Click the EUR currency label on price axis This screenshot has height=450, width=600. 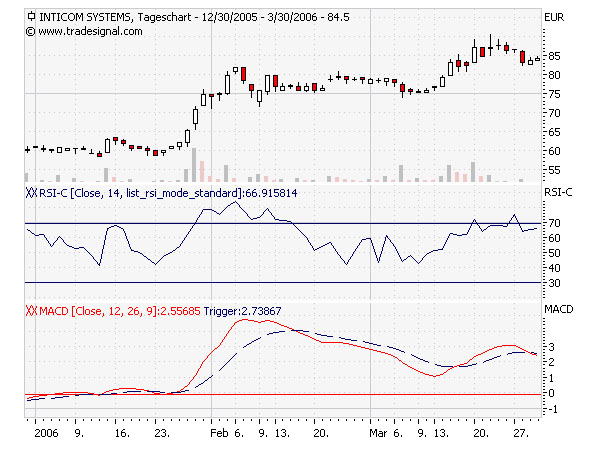pyautogui.click(x=554, y=18)
